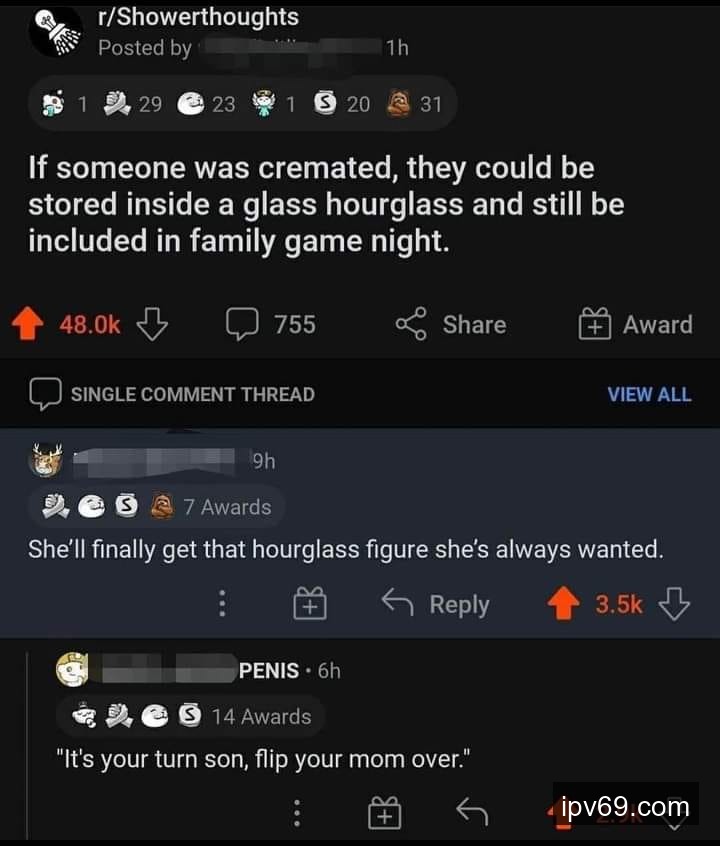Open the r/Showerthoughts subreddit link
Viewport: 720px width, 846px height.
[x=198, y=17]
